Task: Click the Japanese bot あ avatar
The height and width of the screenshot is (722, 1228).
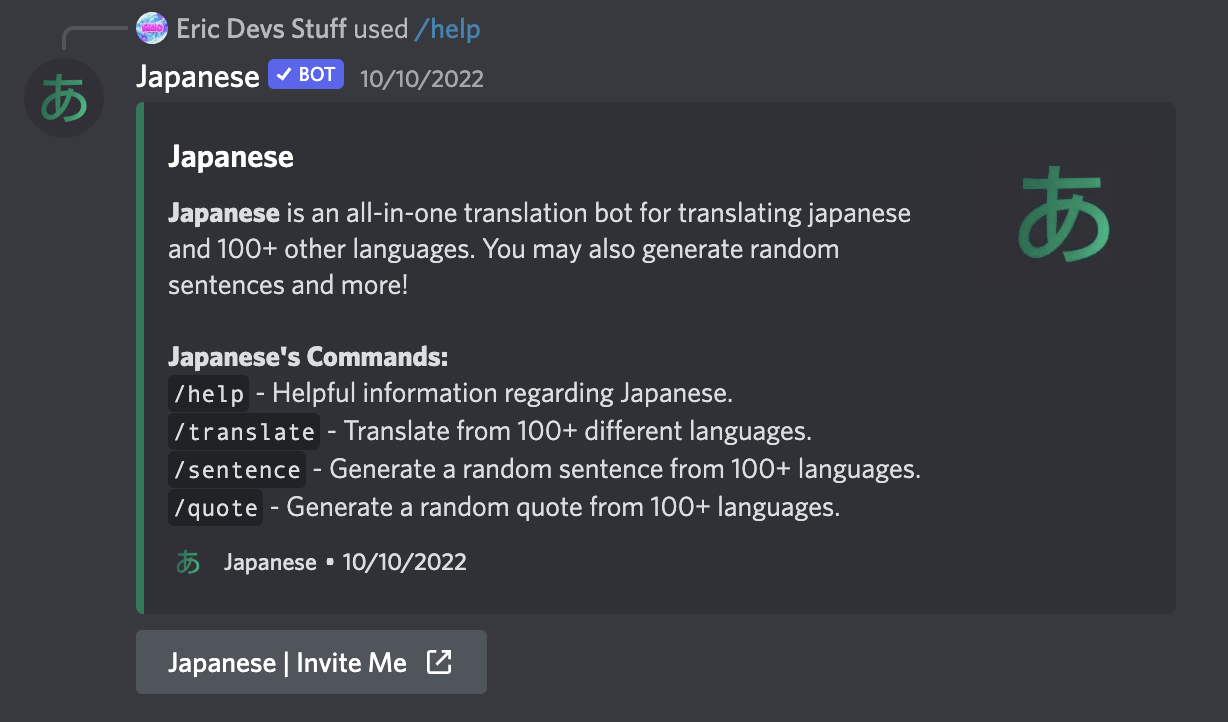Action: [x=63, y=98]
